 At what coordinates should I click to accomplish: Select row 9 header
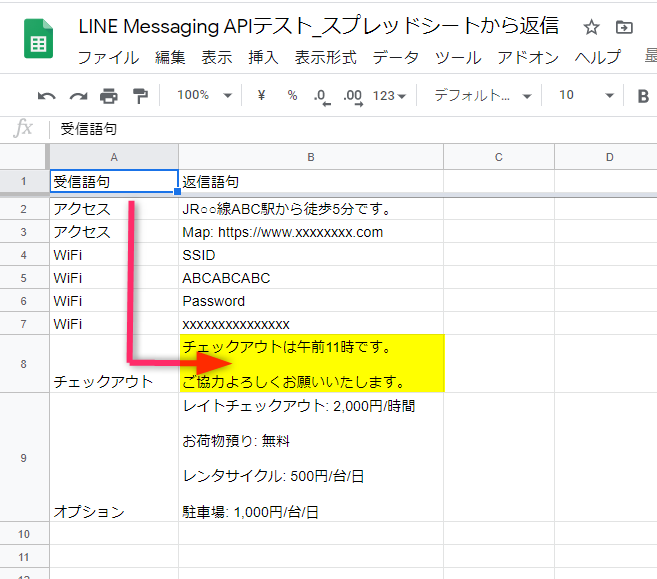click(23, 458)
